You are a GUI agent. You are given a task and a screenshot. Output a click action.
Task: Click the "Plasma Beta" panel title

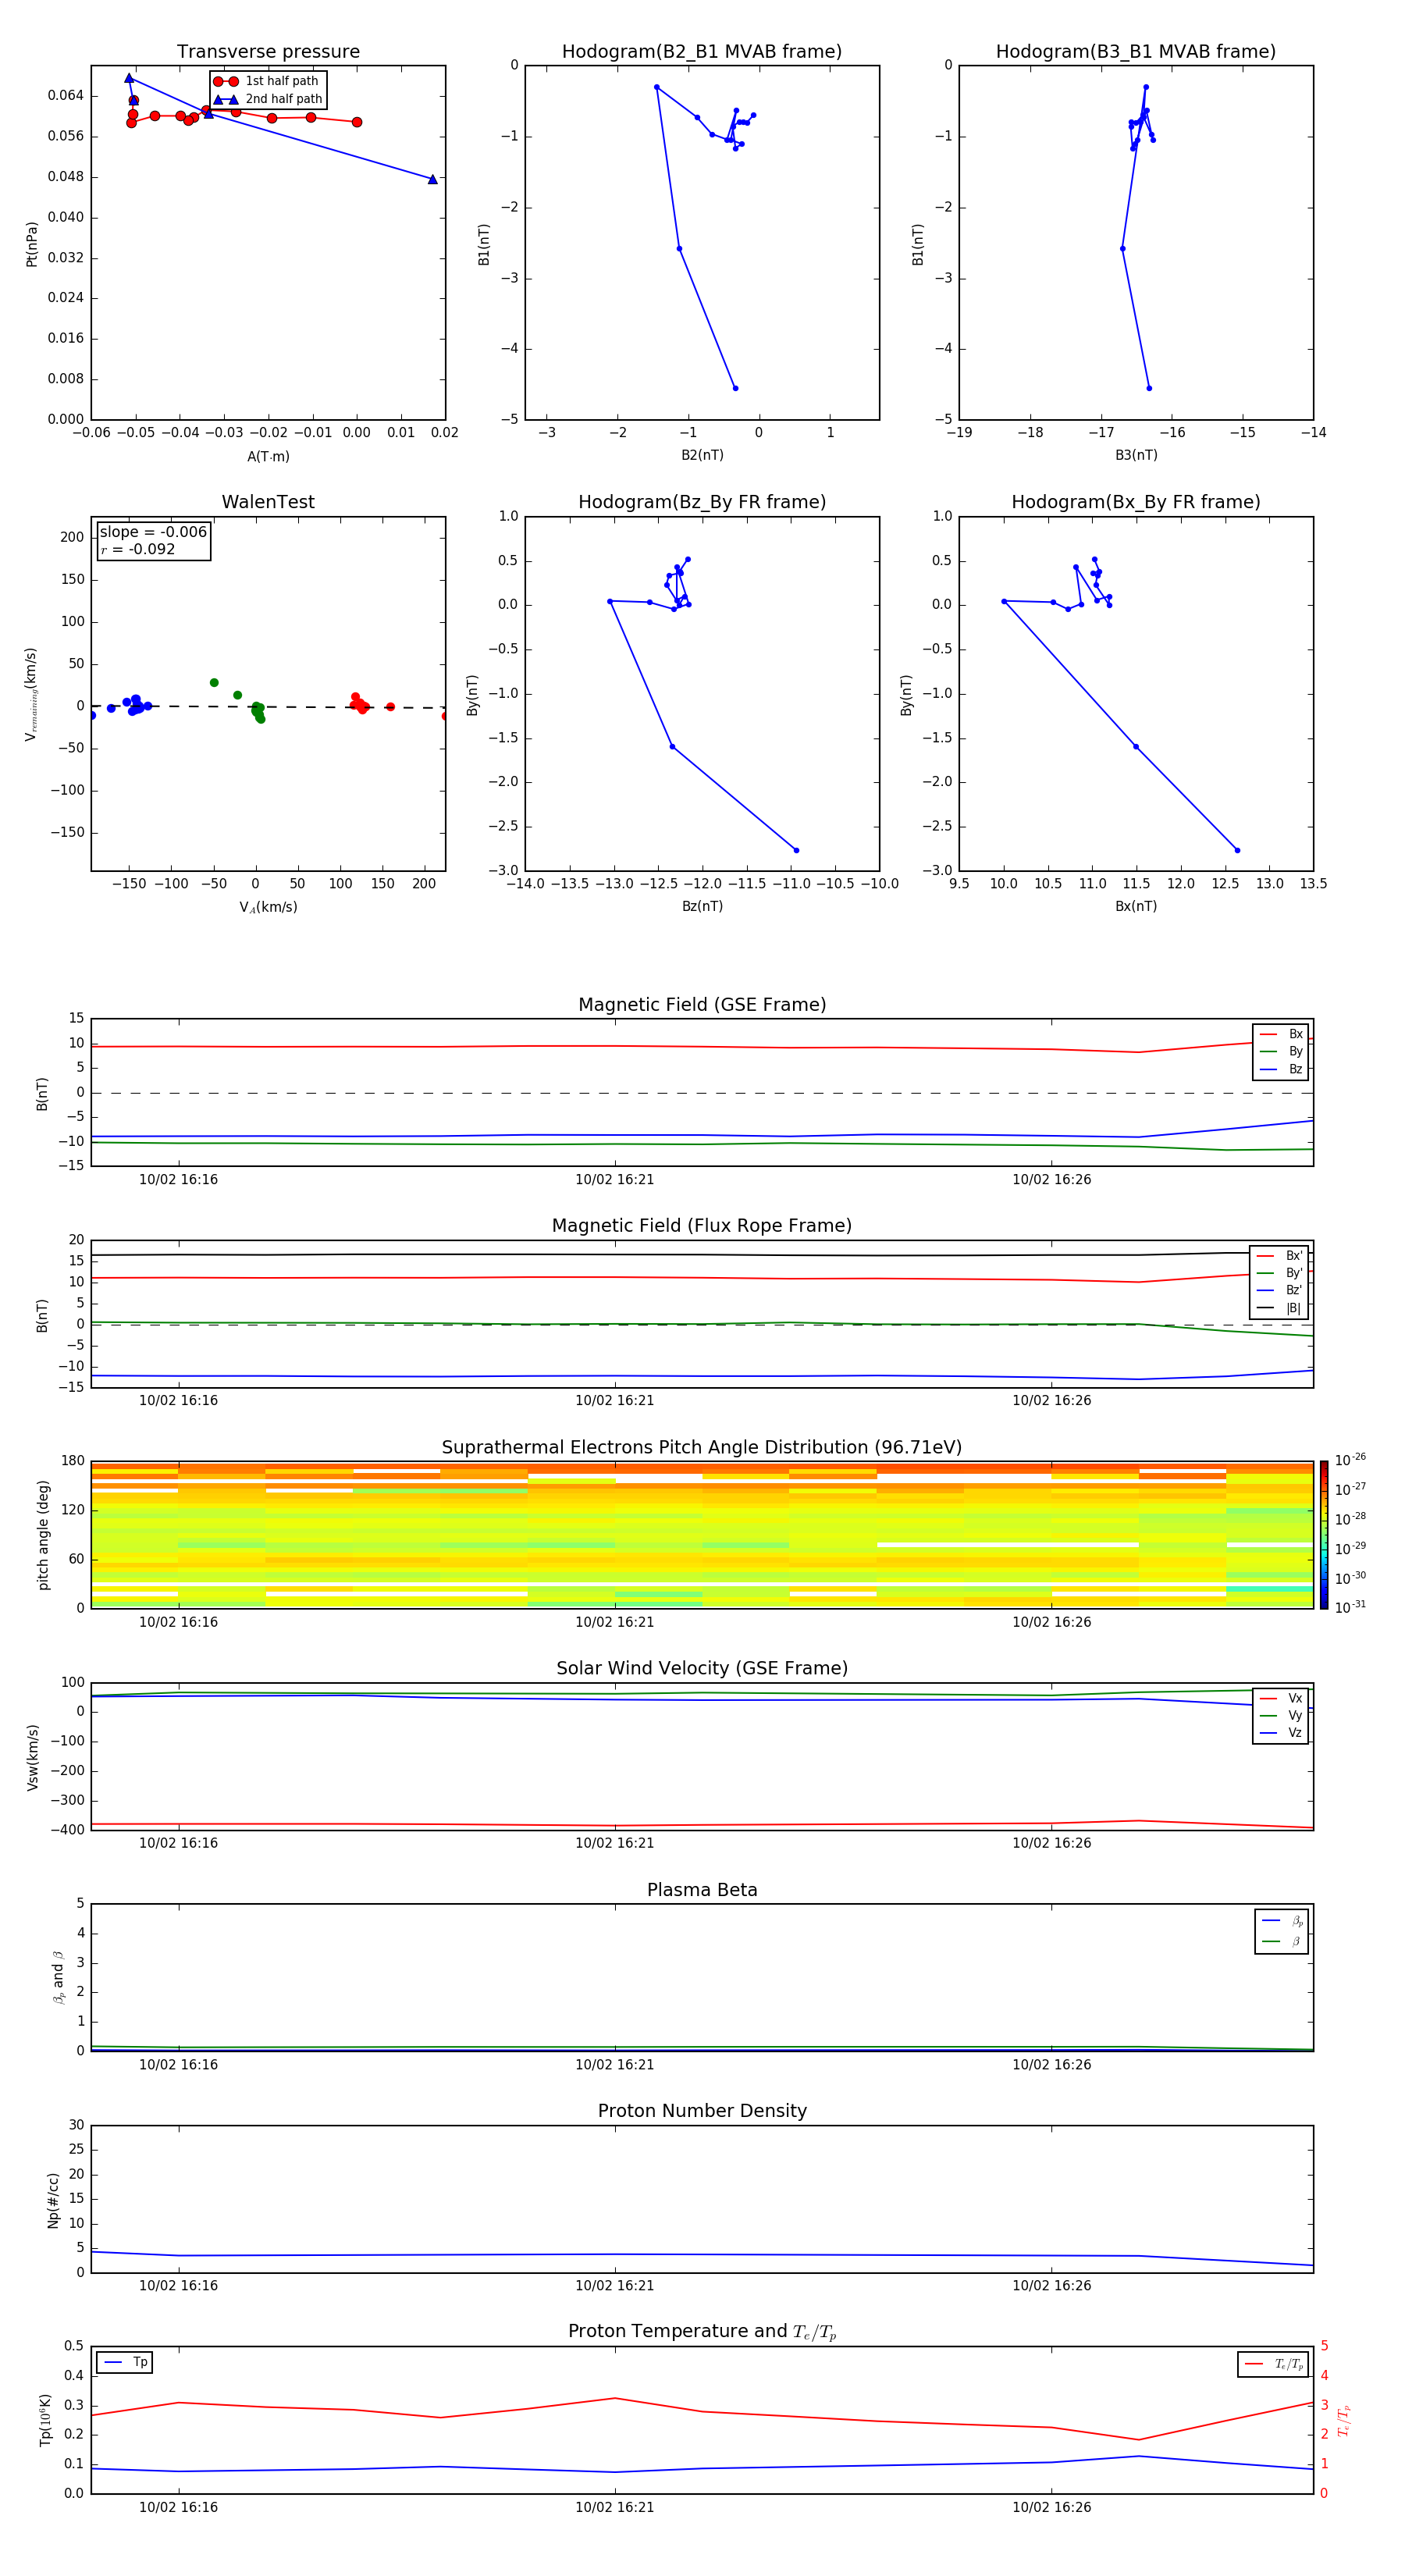coord(702,1890)
